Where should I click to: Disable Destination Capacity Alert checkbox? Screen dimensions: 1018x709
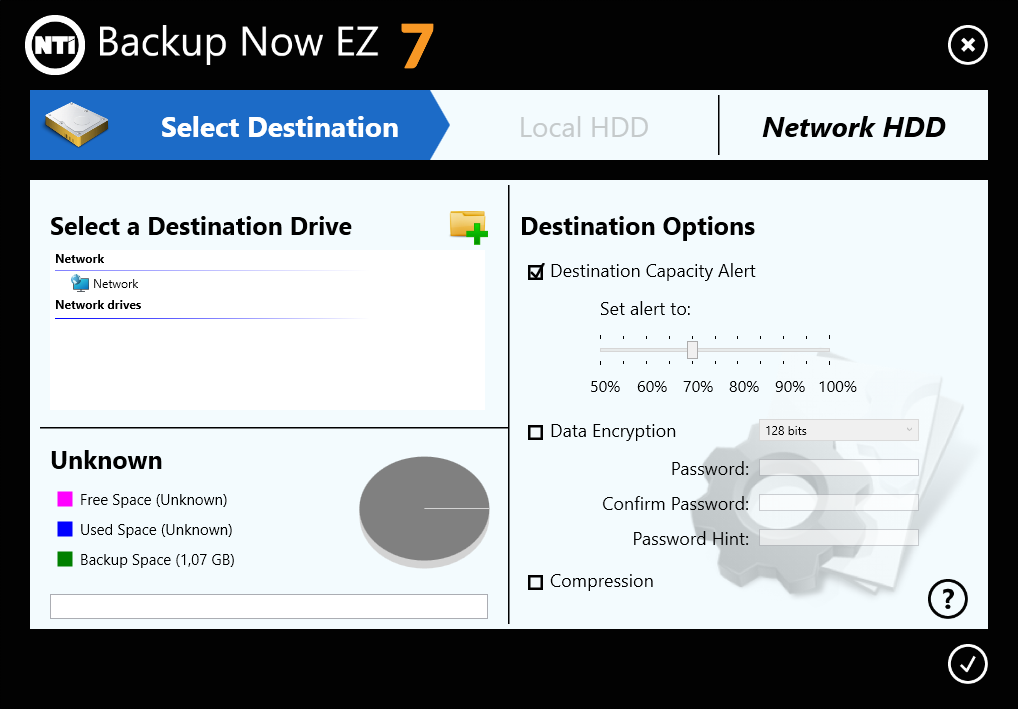click(536, 272)
